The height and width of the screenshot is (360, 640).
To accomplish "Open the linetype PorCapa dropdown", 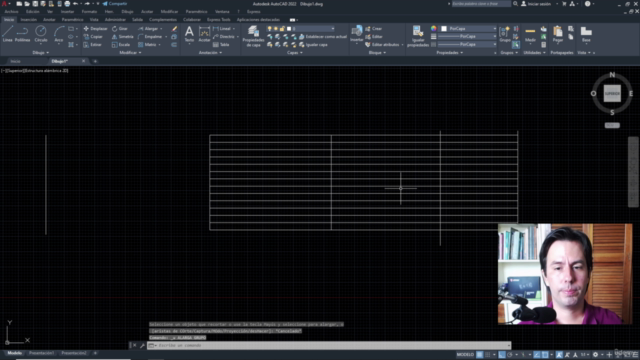I will tap(467, 44).
